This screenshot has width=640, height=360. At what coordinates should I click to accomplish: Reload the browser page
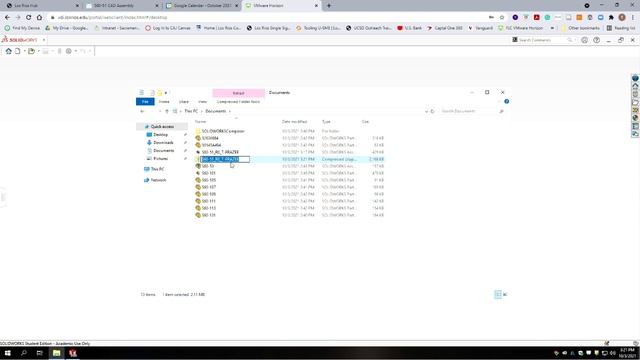coord(29,18)
